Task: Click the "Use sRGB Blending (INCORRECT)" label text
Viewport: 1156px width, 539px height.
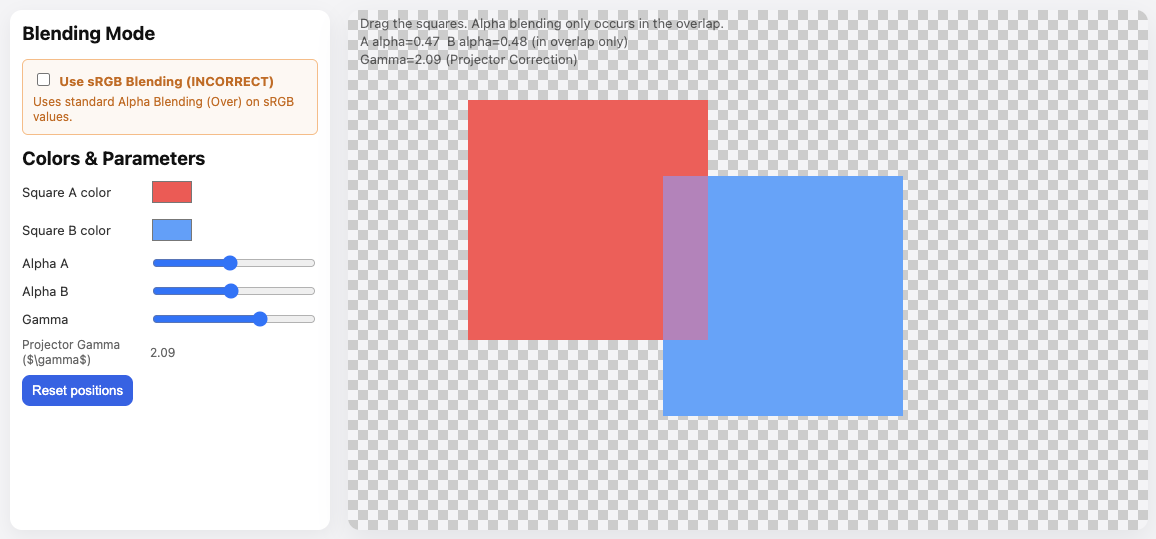Action: point(166,81)
